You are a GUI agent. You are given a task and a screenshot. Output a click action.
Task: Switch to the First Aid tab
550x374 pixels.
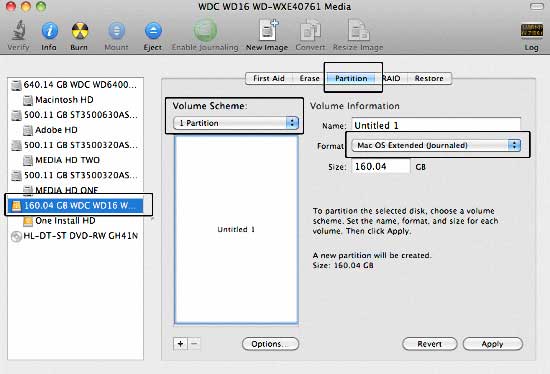(268, 78)
